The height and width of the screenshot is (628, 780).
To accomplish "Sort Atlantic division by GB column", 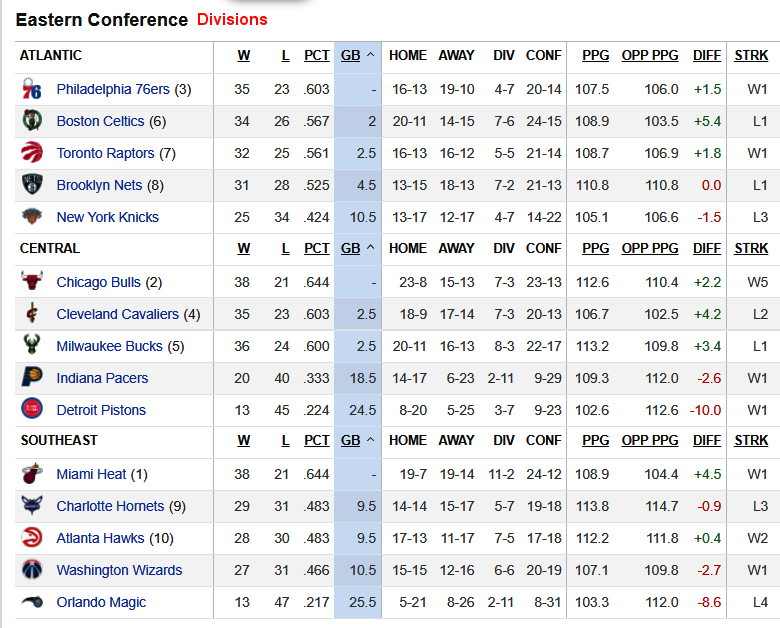I will (x=351, y=56).
